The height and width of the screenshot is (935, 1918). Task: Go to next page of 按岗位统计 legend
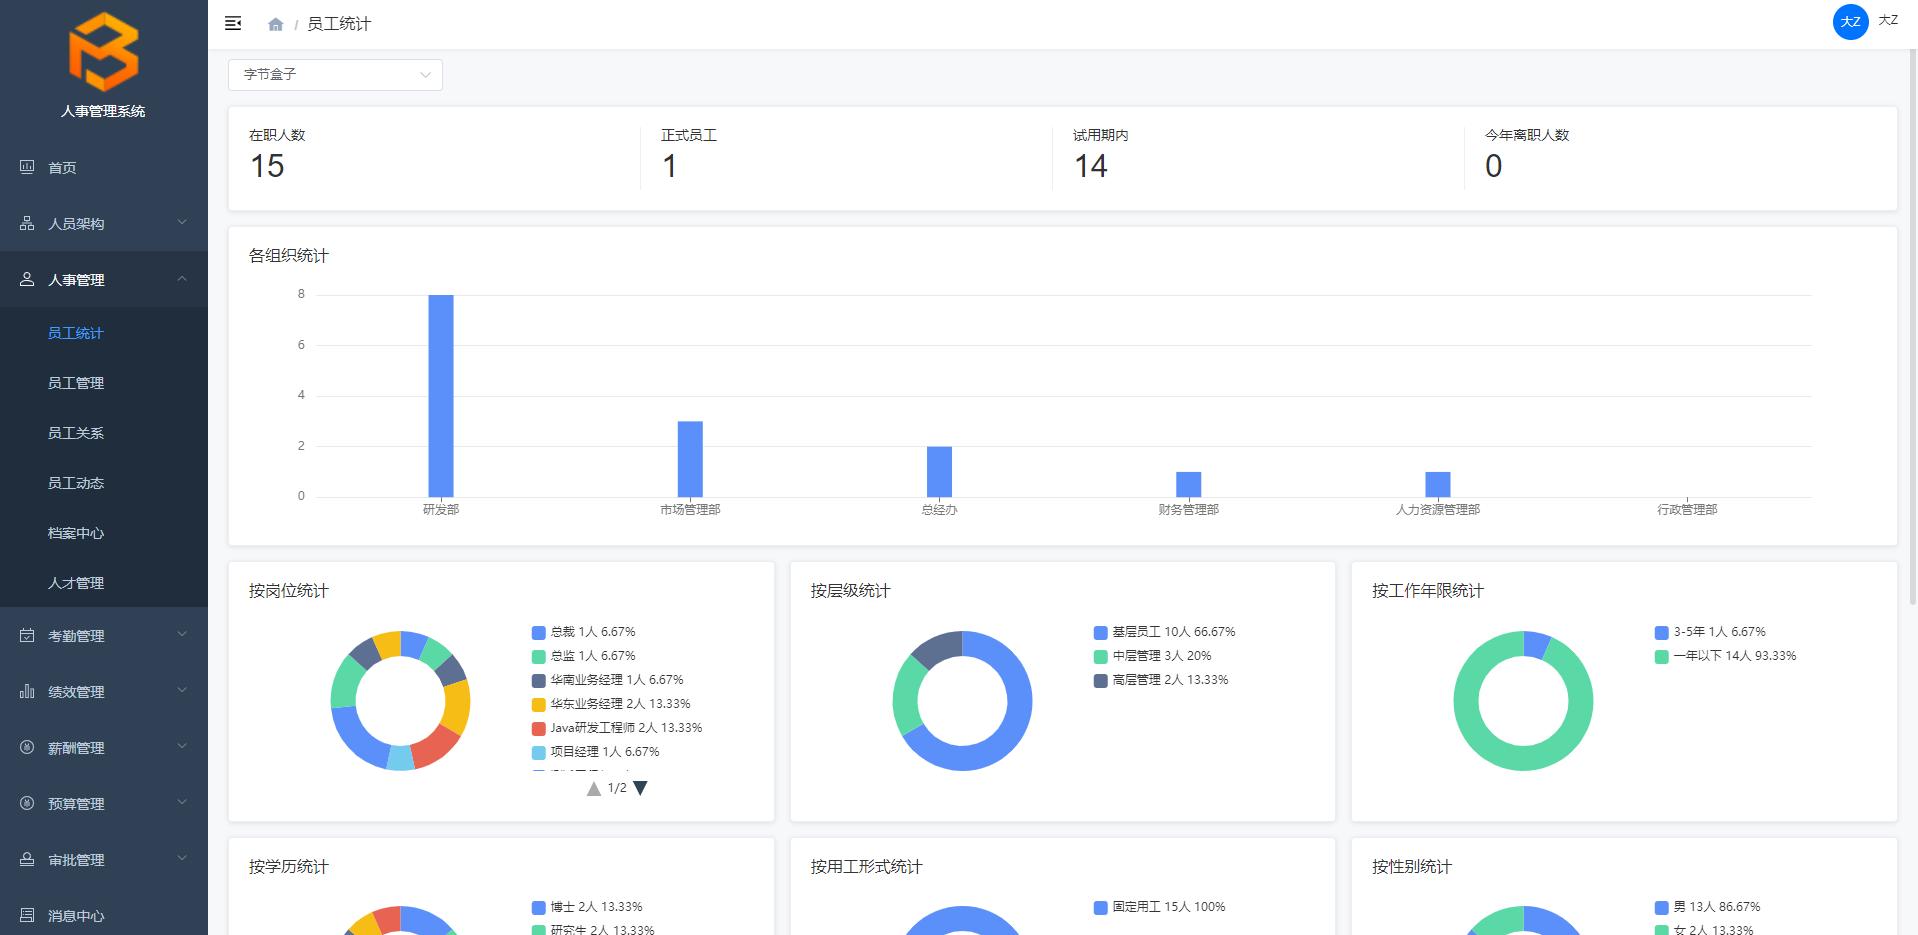[641, 788]
